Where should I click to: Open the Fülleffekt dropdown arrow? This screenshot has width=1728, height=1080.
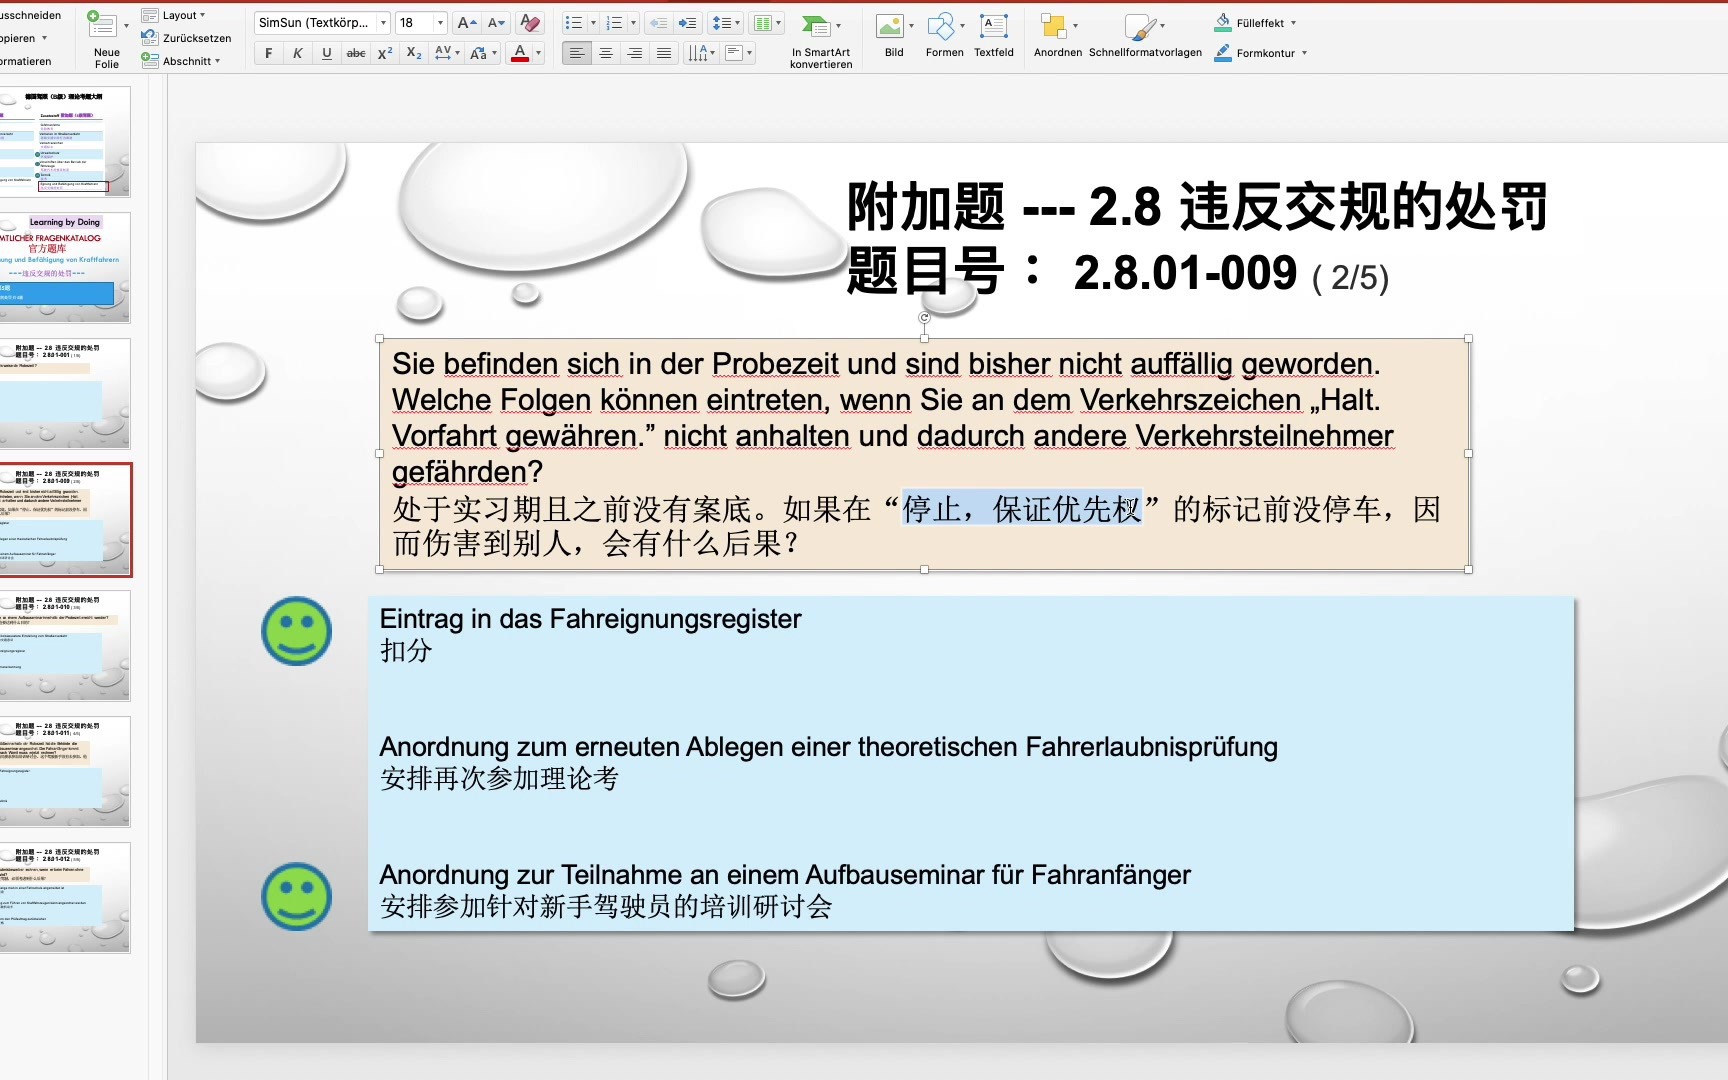coord(1293,22)
